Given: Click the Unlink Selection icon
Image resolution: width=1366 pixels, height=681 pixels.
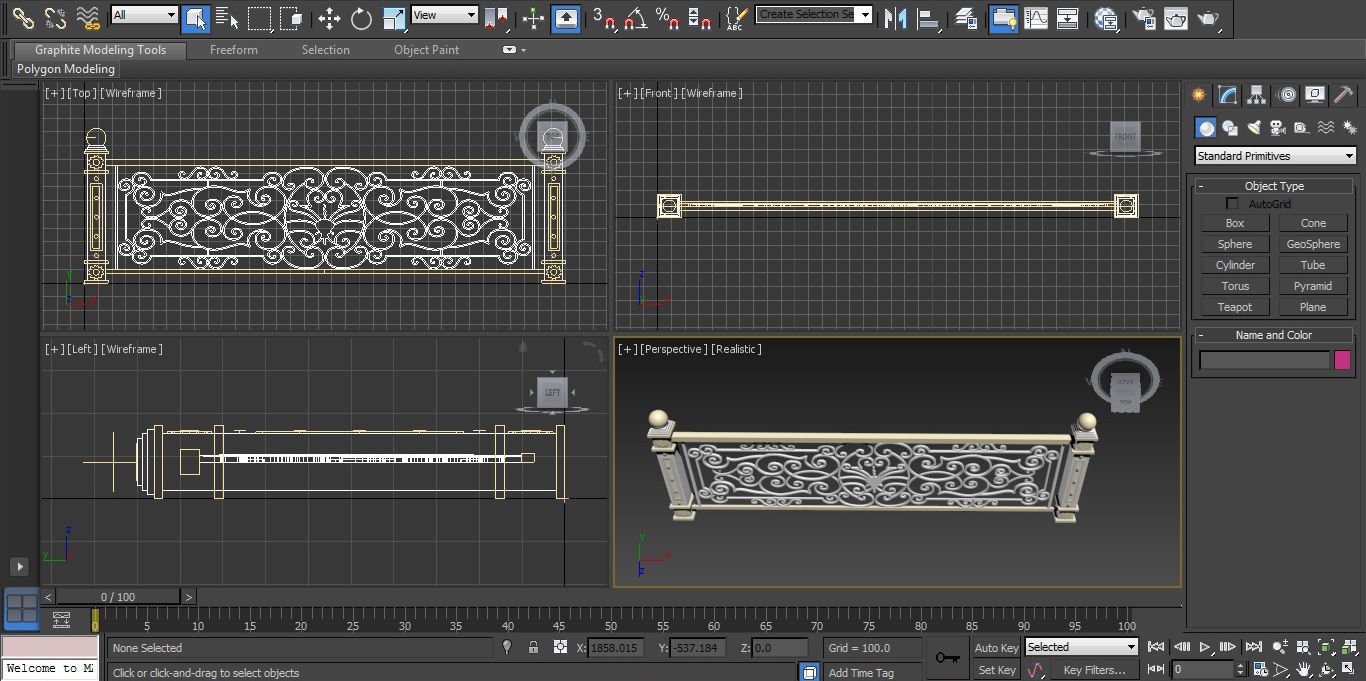Looking at the screenshot, I should (x=55, y=17).
